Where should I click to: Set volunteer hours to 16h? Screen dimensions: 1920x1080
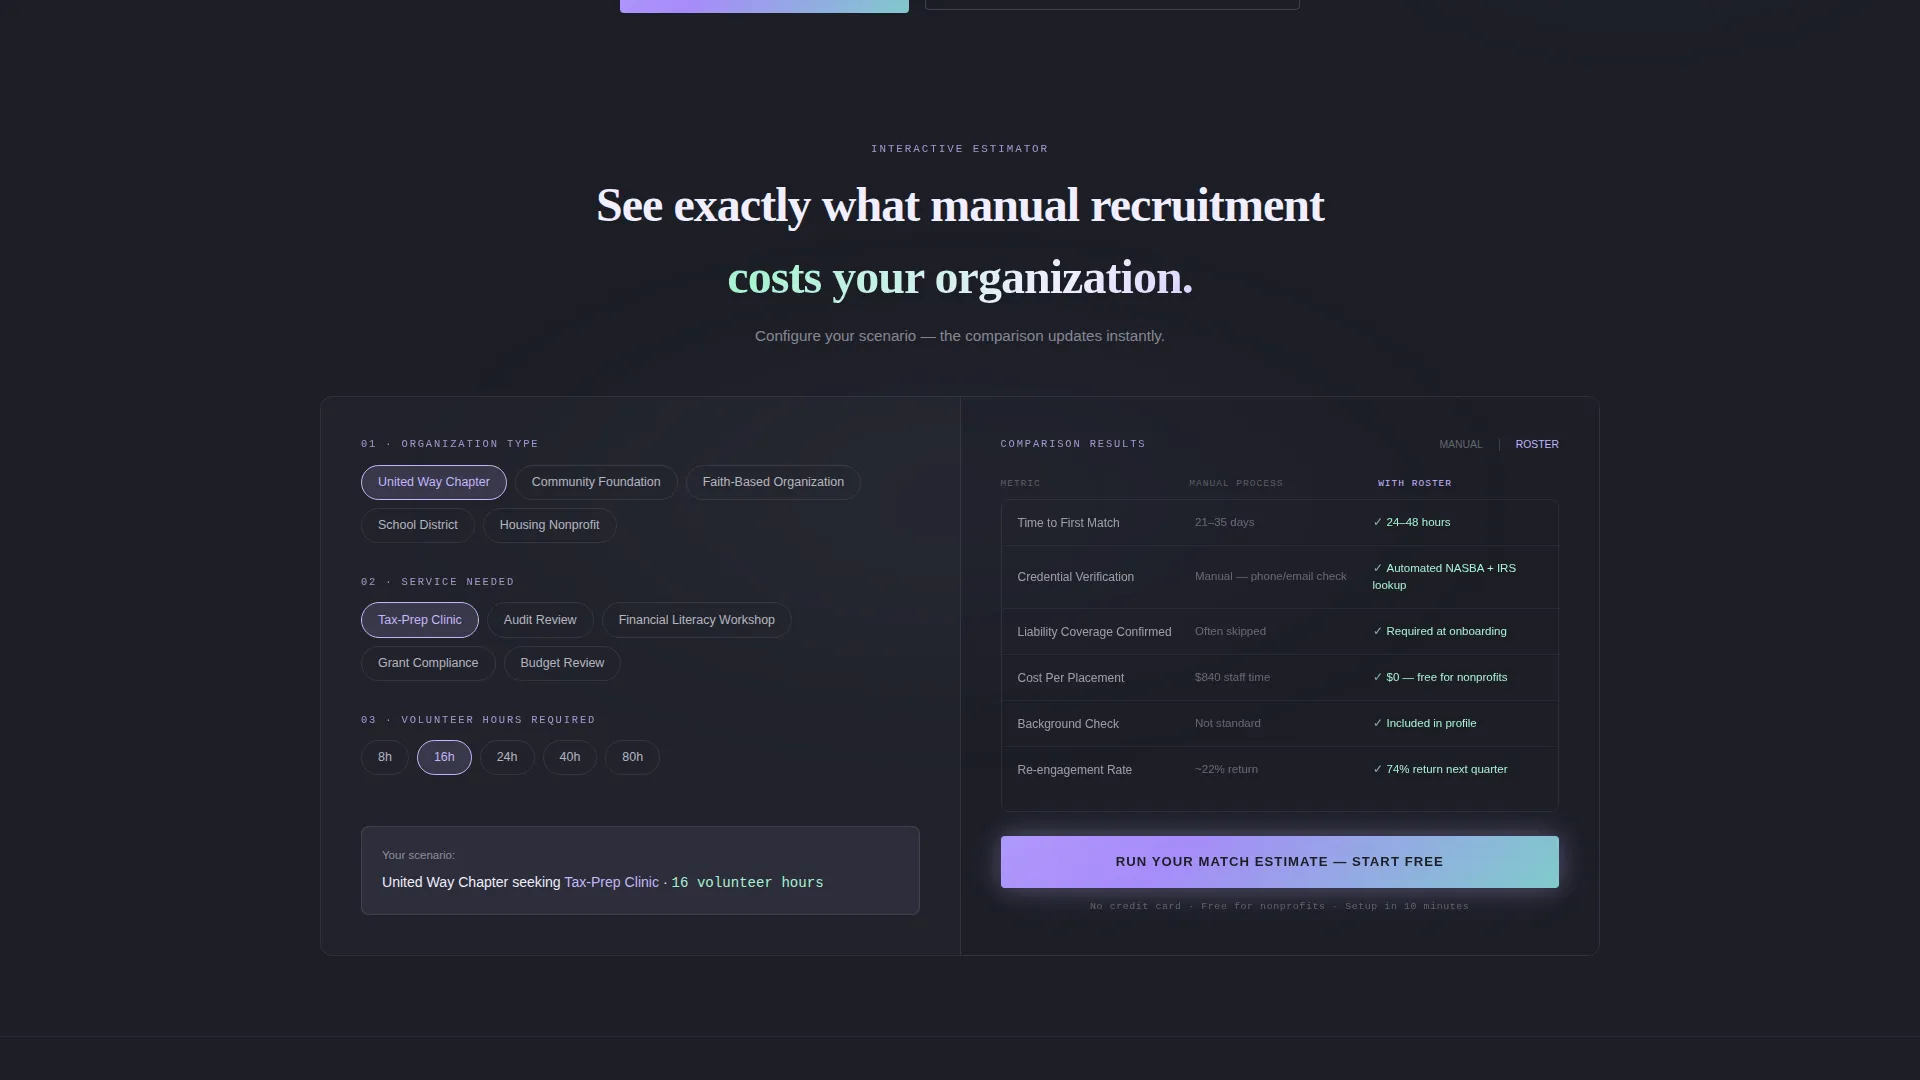click(x=444, y=757)
